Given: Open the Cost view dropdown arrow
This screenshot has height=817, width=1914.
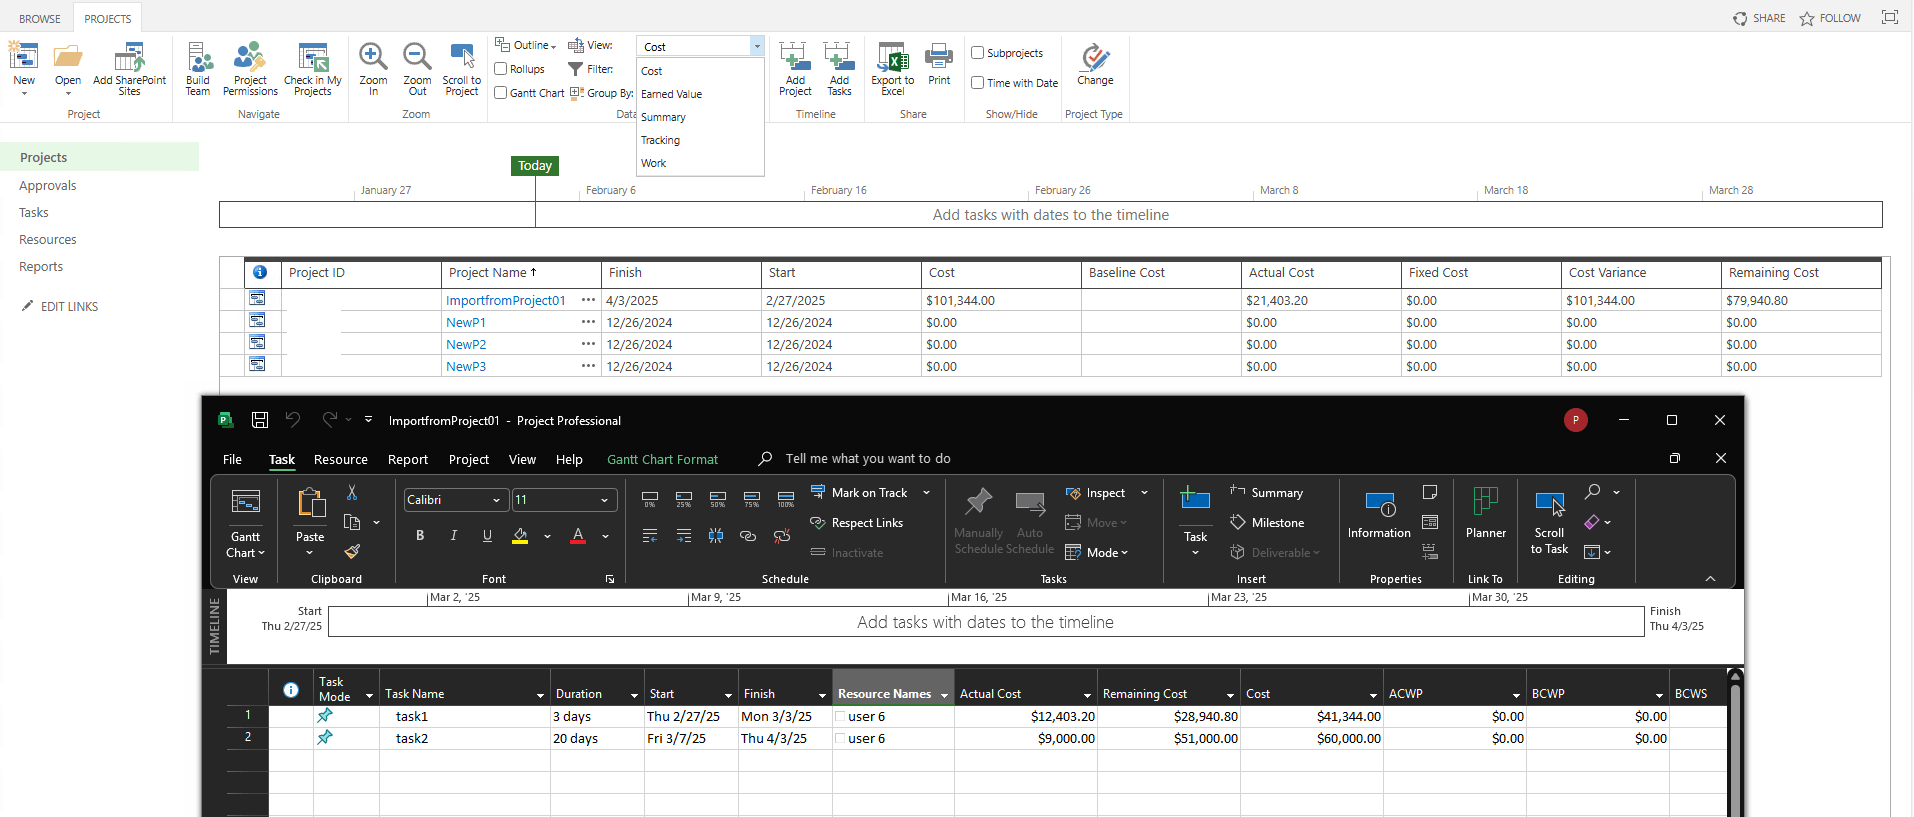Looking at the screenshot, I should [757, 46].
